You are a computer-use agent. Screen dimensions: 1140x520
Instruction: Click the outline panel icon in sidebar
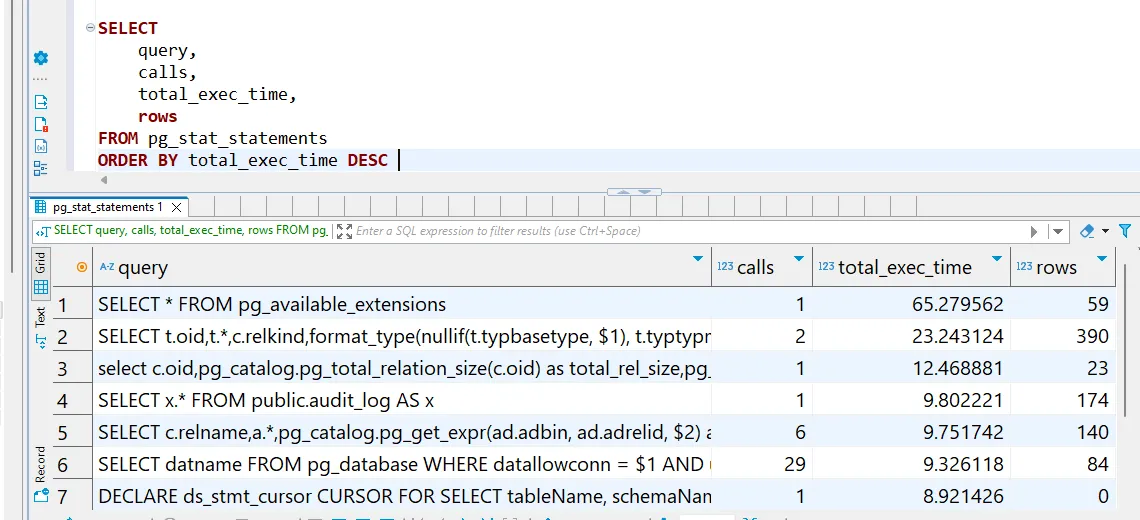[x=41, y=168]
